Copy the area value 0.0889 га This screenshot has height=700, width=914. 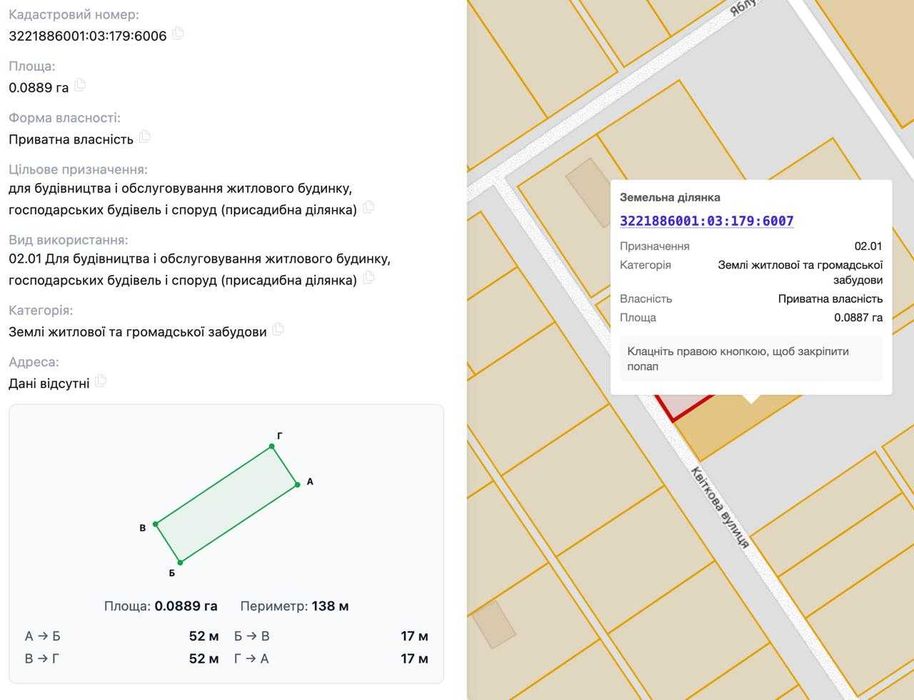coord(80,85)
